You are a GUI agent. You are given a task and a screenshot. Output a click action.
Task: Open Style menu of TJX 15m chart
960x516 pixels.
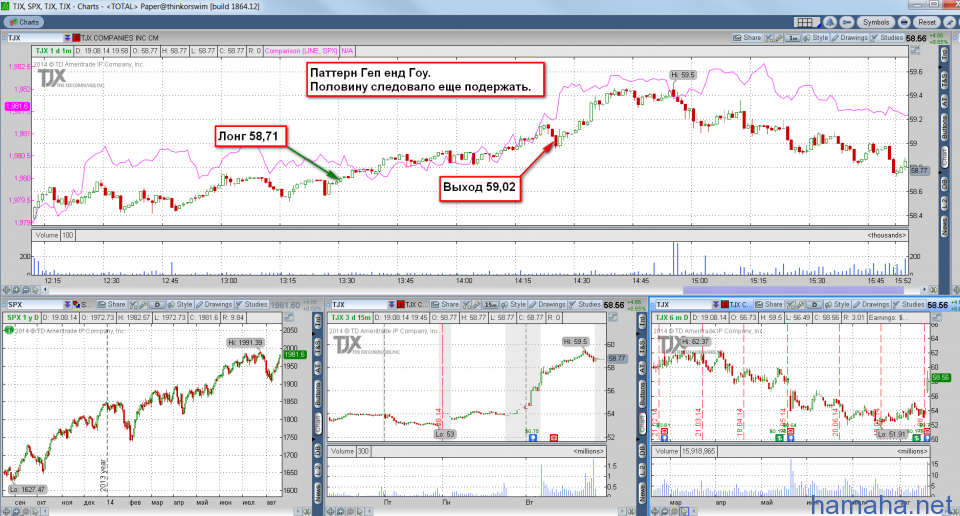[x=514, y=304]
